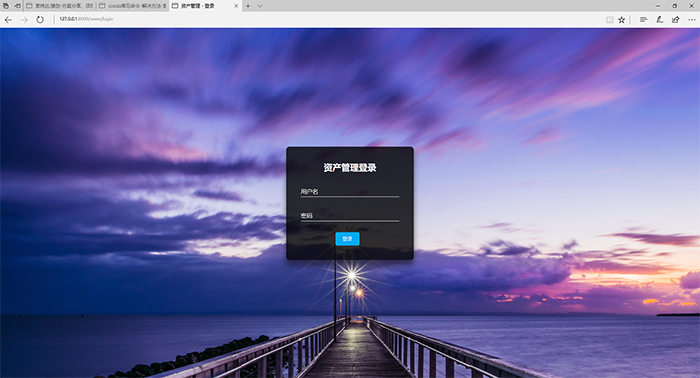This screenshot has width=700, height=378.
Task: Open the Settings and more ellipsis menu
Action: click(x=692, y=20)
